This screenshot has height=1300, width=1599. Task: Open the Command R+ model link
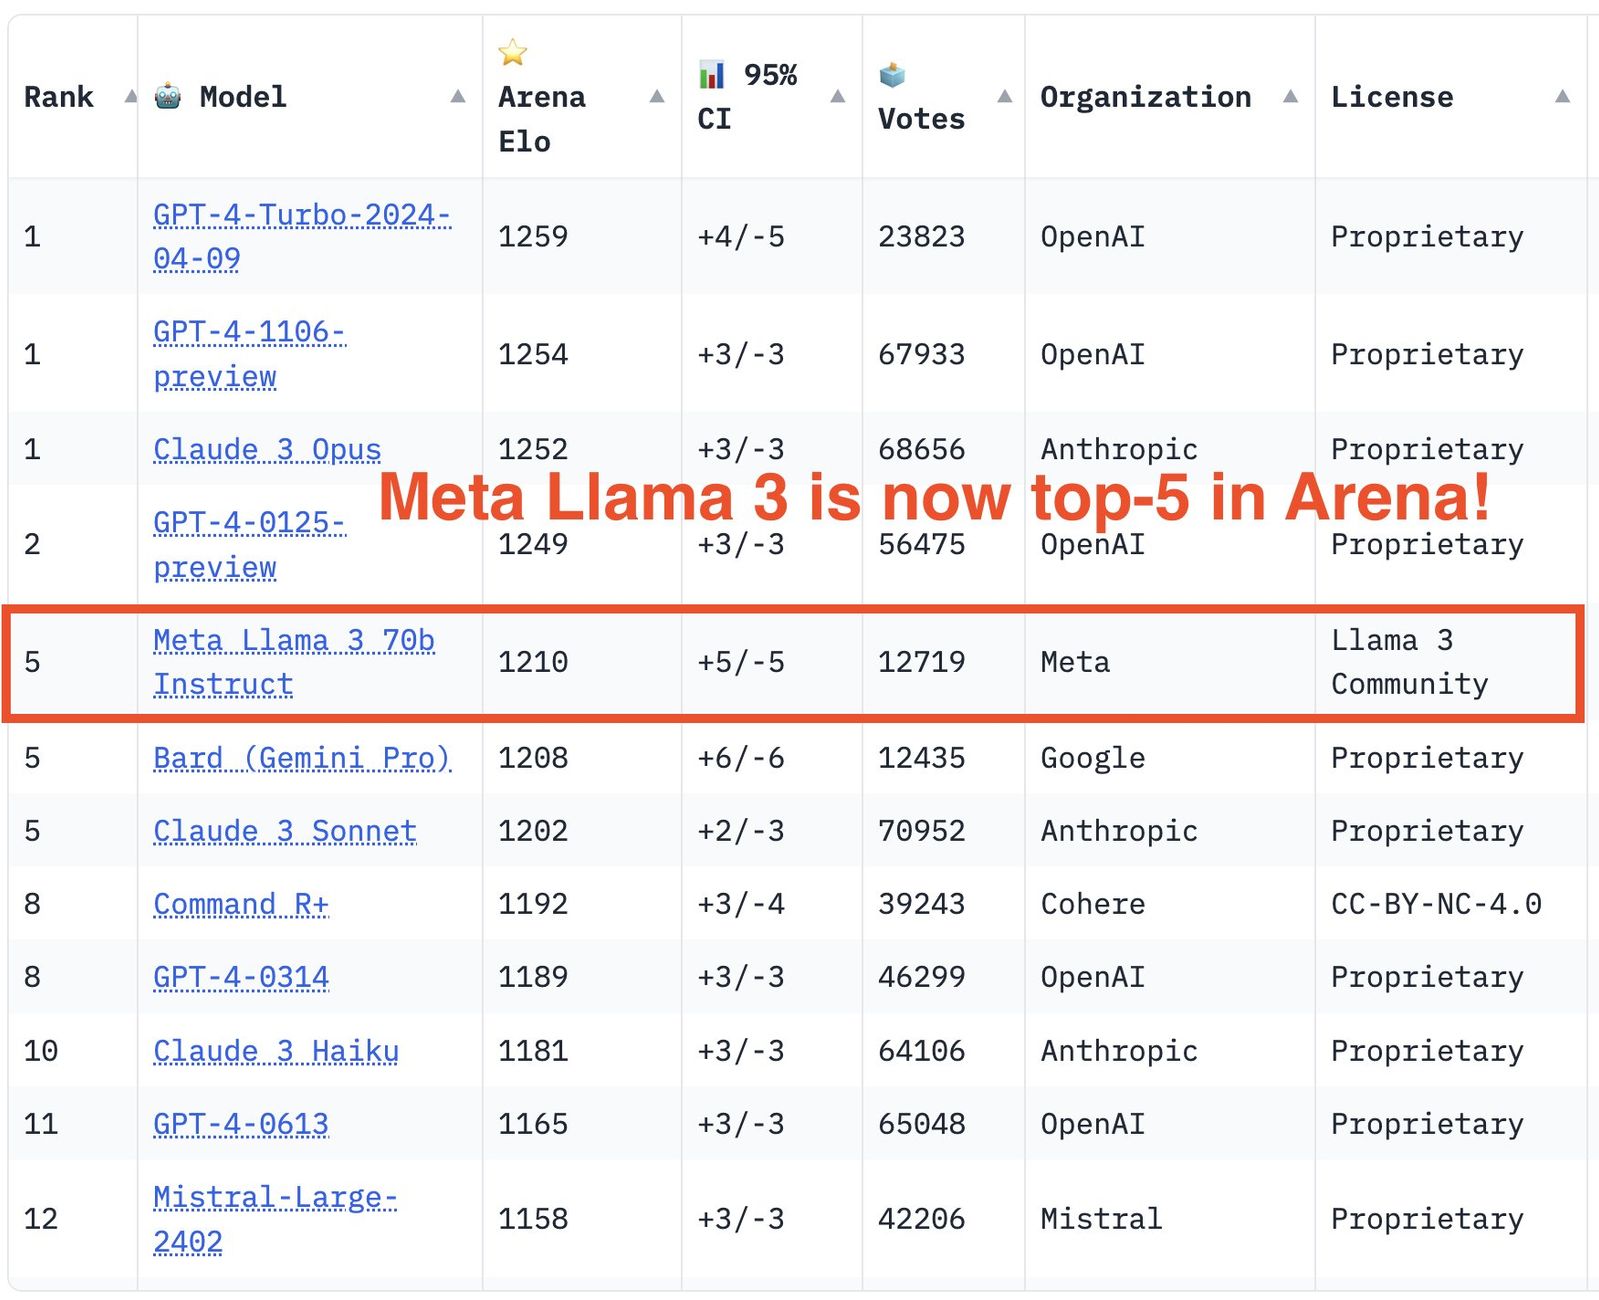[x=241, y=904]
